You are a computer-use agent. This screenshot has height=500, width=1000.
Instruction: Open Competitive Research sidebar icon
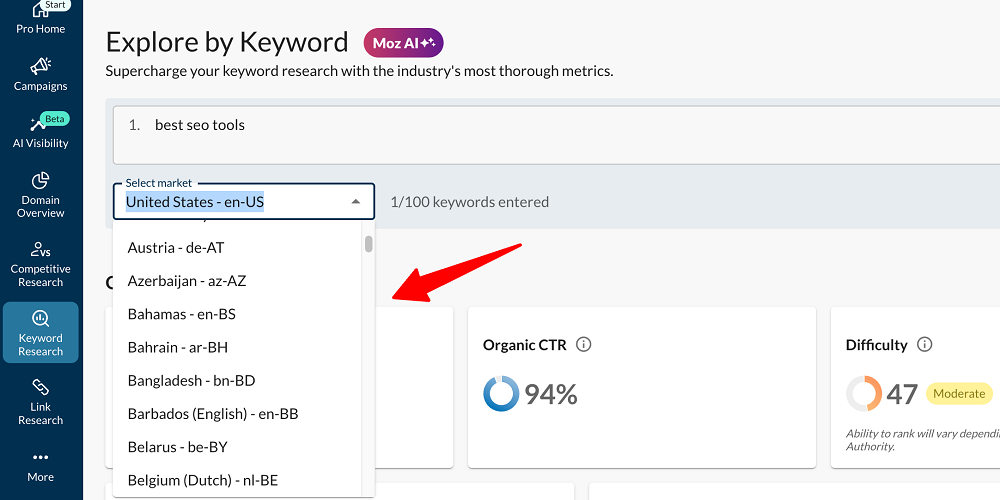[x=41, y=249]
